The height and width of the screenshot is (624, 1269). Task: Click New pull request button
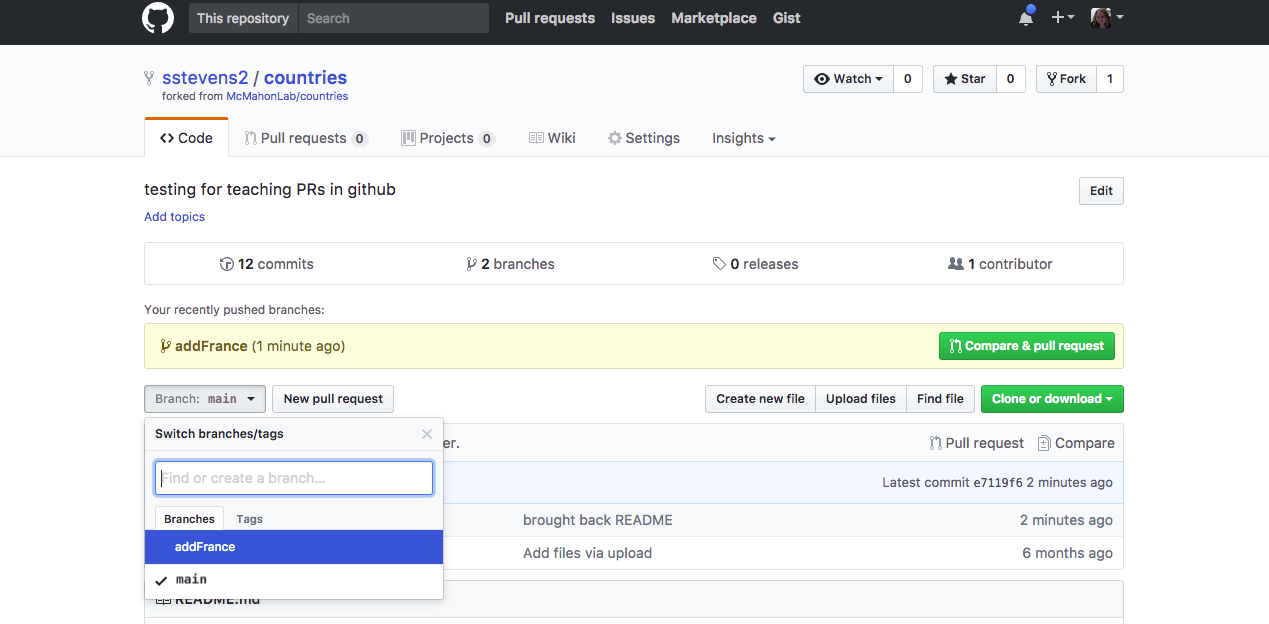[x=333, y=399]
